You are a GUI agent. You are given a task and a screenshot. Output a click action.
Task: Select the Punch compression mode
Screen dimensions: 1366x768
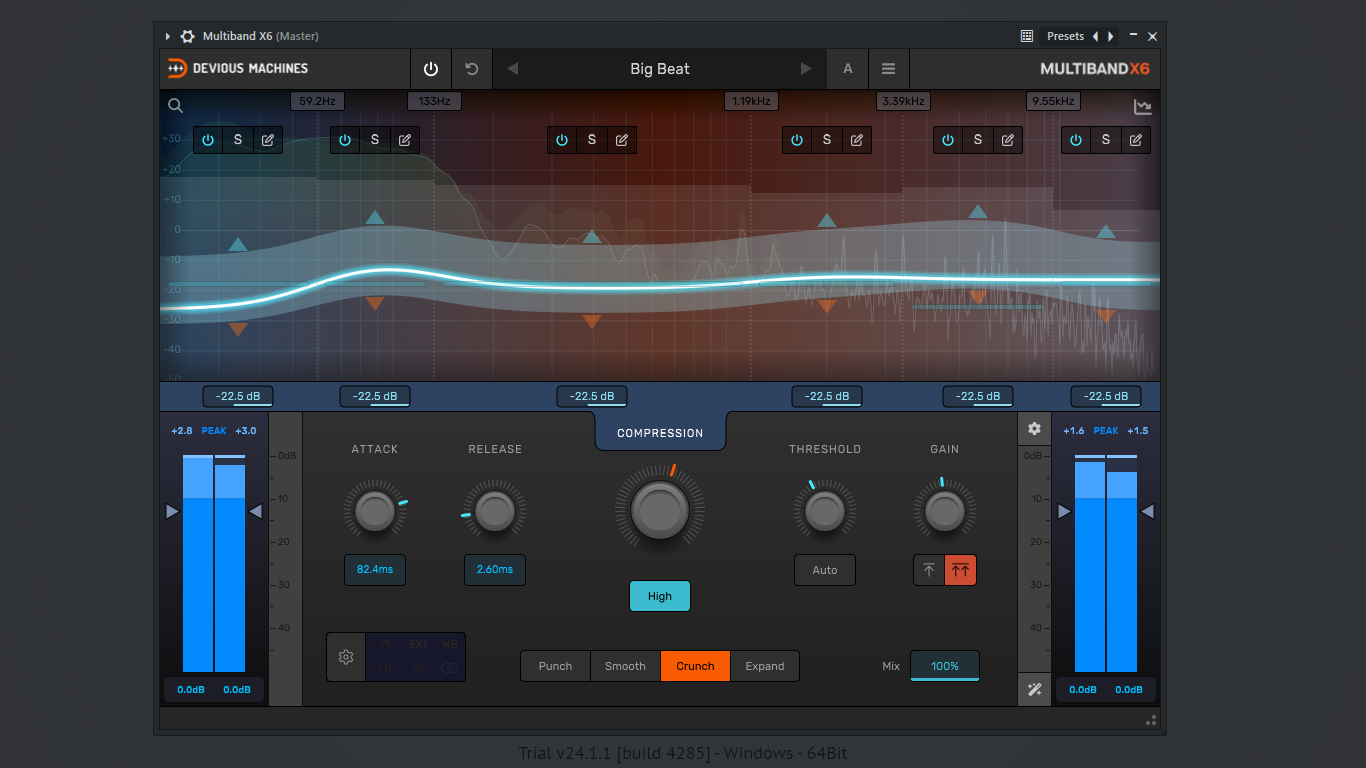(555, 666)
